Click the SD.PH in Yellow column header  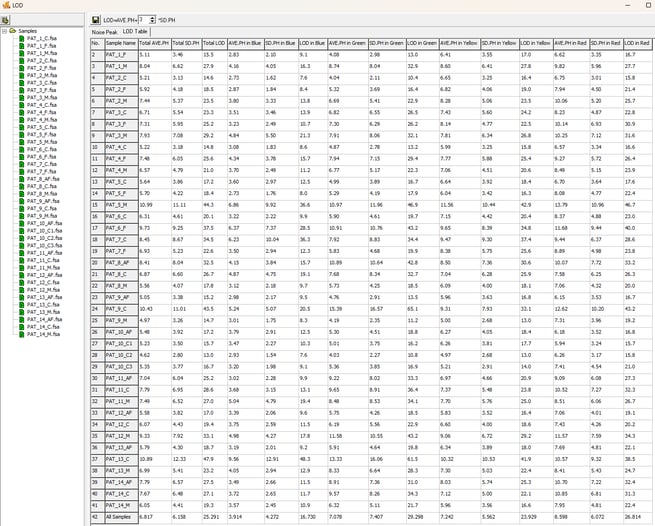500,43
